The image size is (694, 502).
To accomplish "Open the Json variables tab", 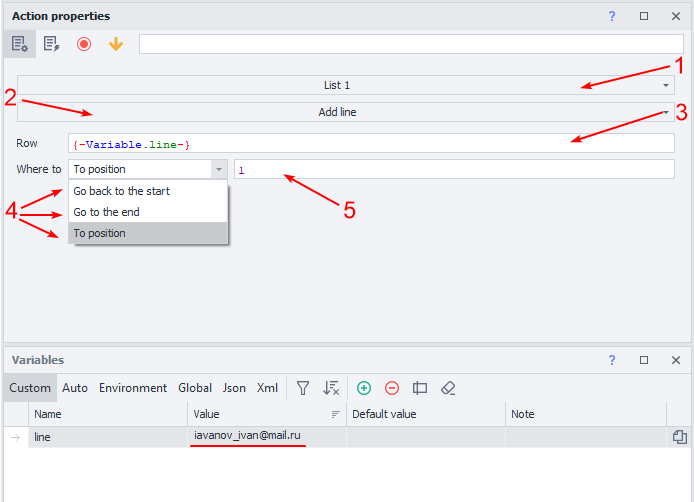I will click(234, 388).
